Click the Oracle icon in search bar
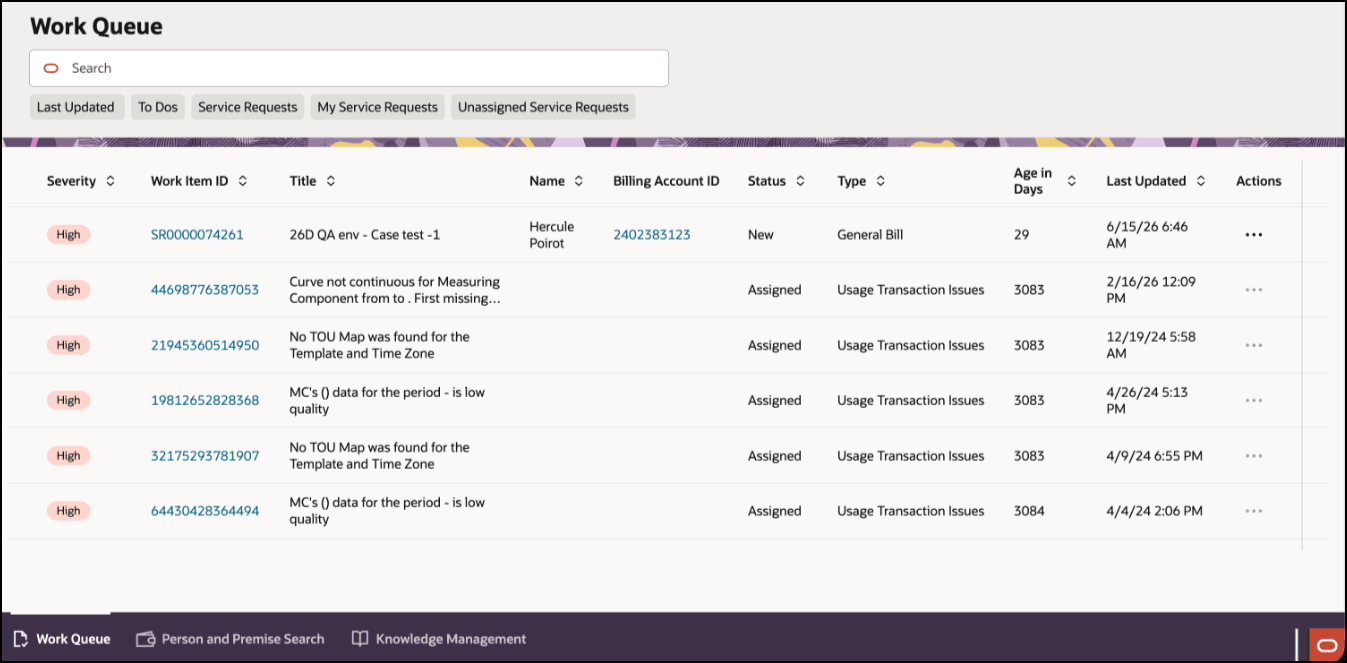This screenshot has width=1347, height=663. pyautogui.click(x=51, y=68)
